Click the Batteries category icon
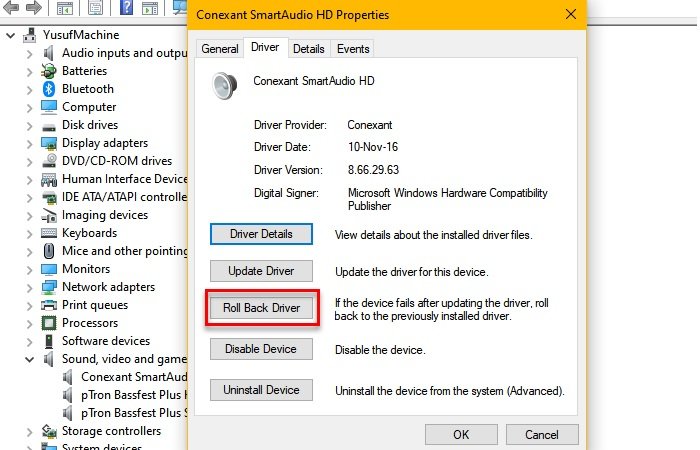This screenshot has height=450, width=700. tap(49, 71)
